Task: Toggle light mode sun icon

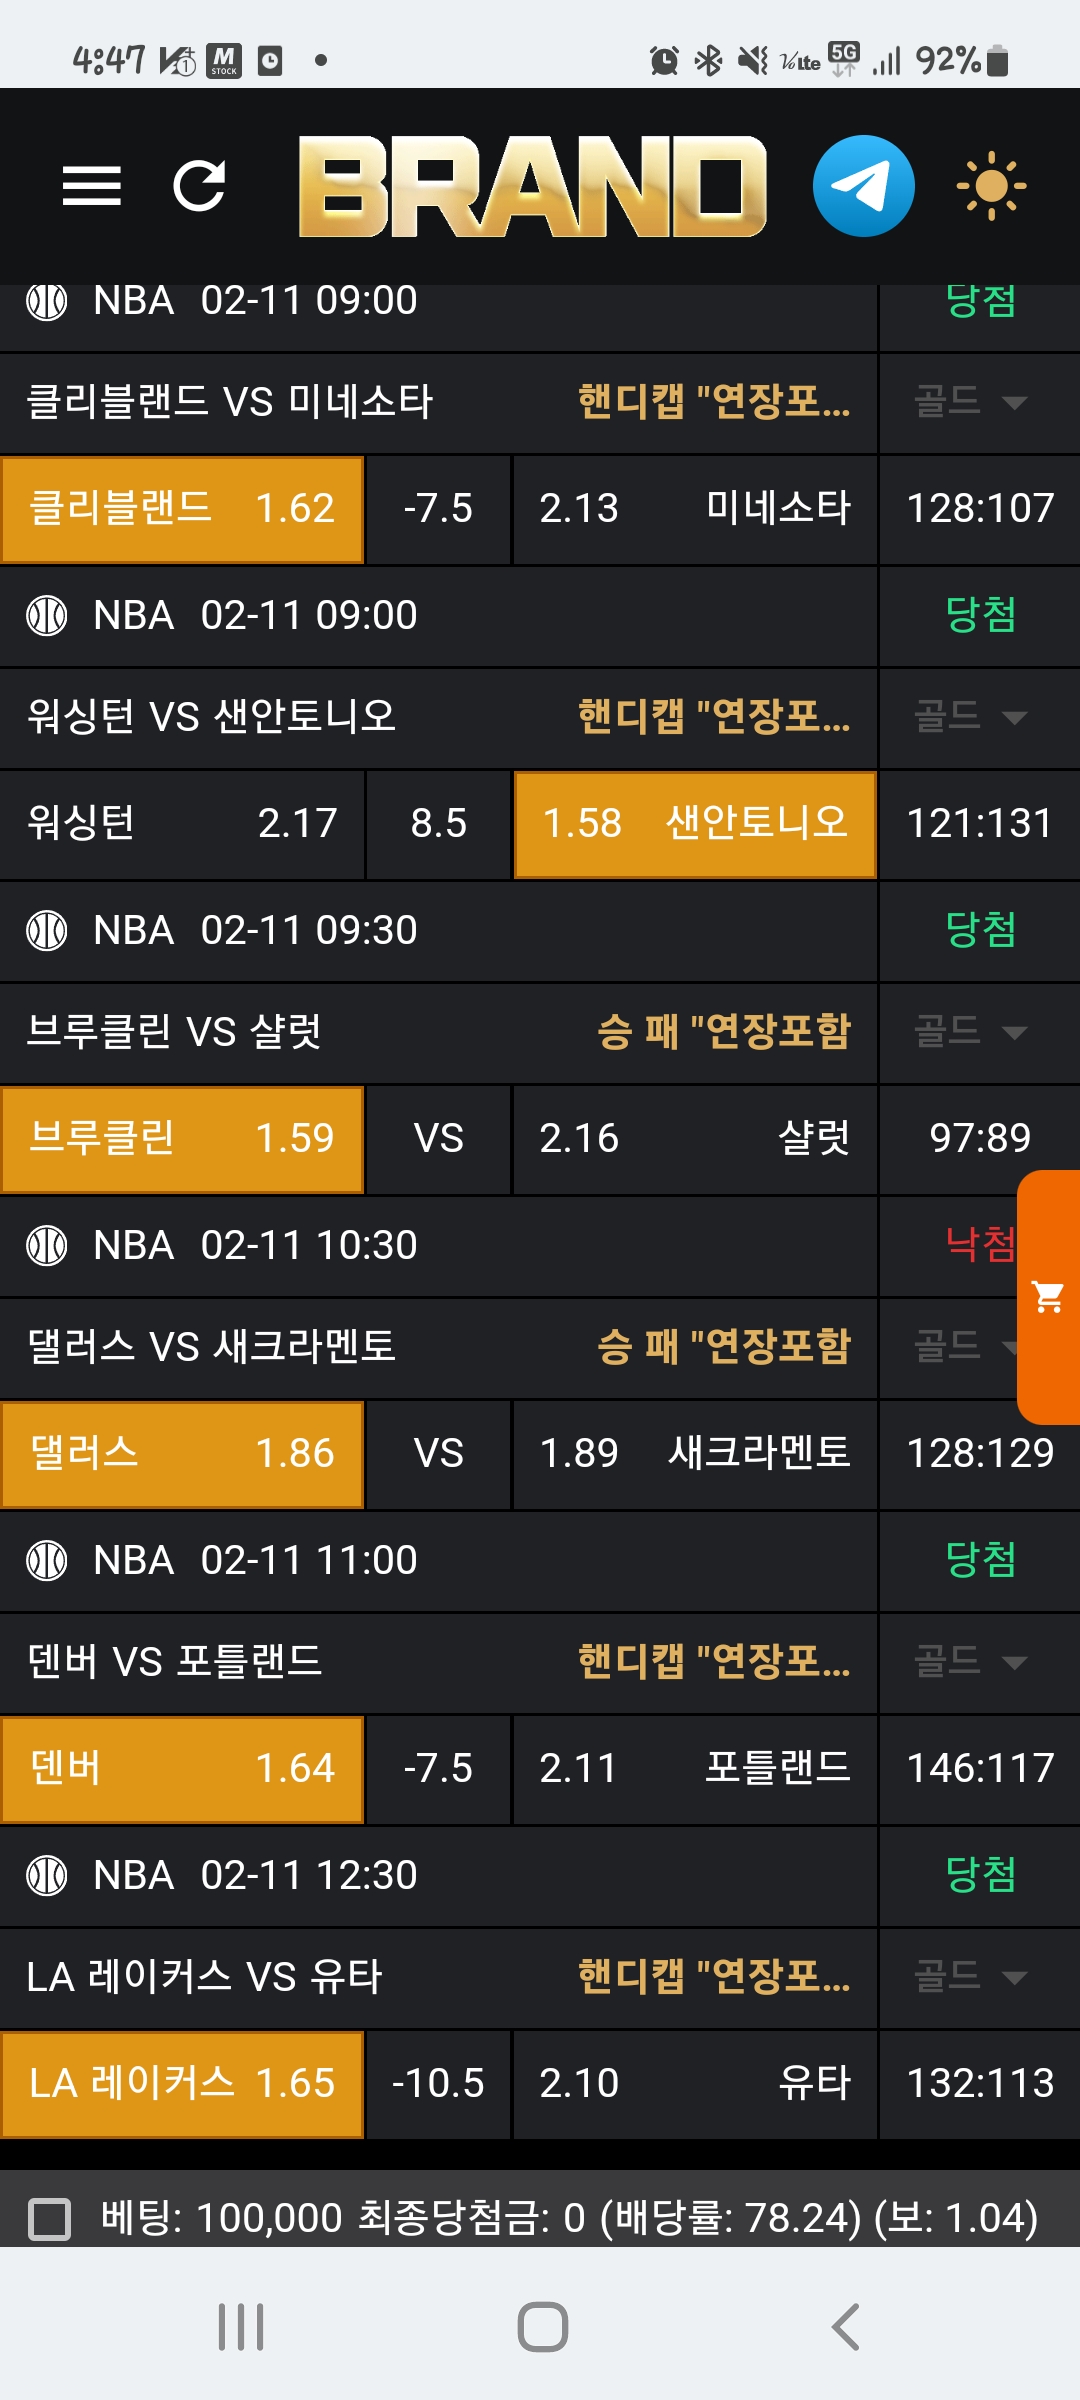Action: [990, 186]
